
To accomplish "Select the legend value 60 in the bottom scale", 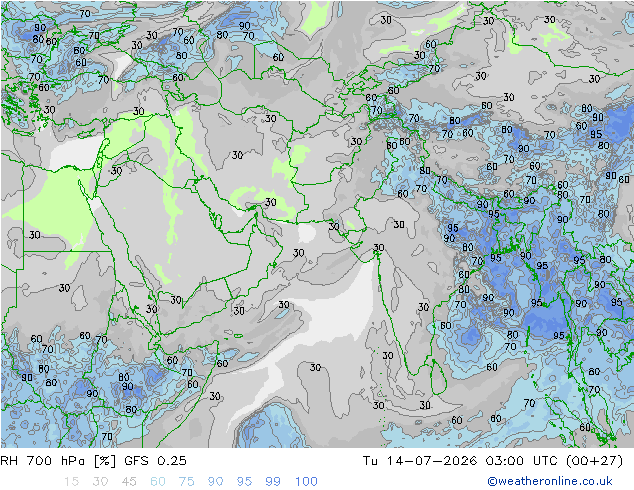I will 158,482.
